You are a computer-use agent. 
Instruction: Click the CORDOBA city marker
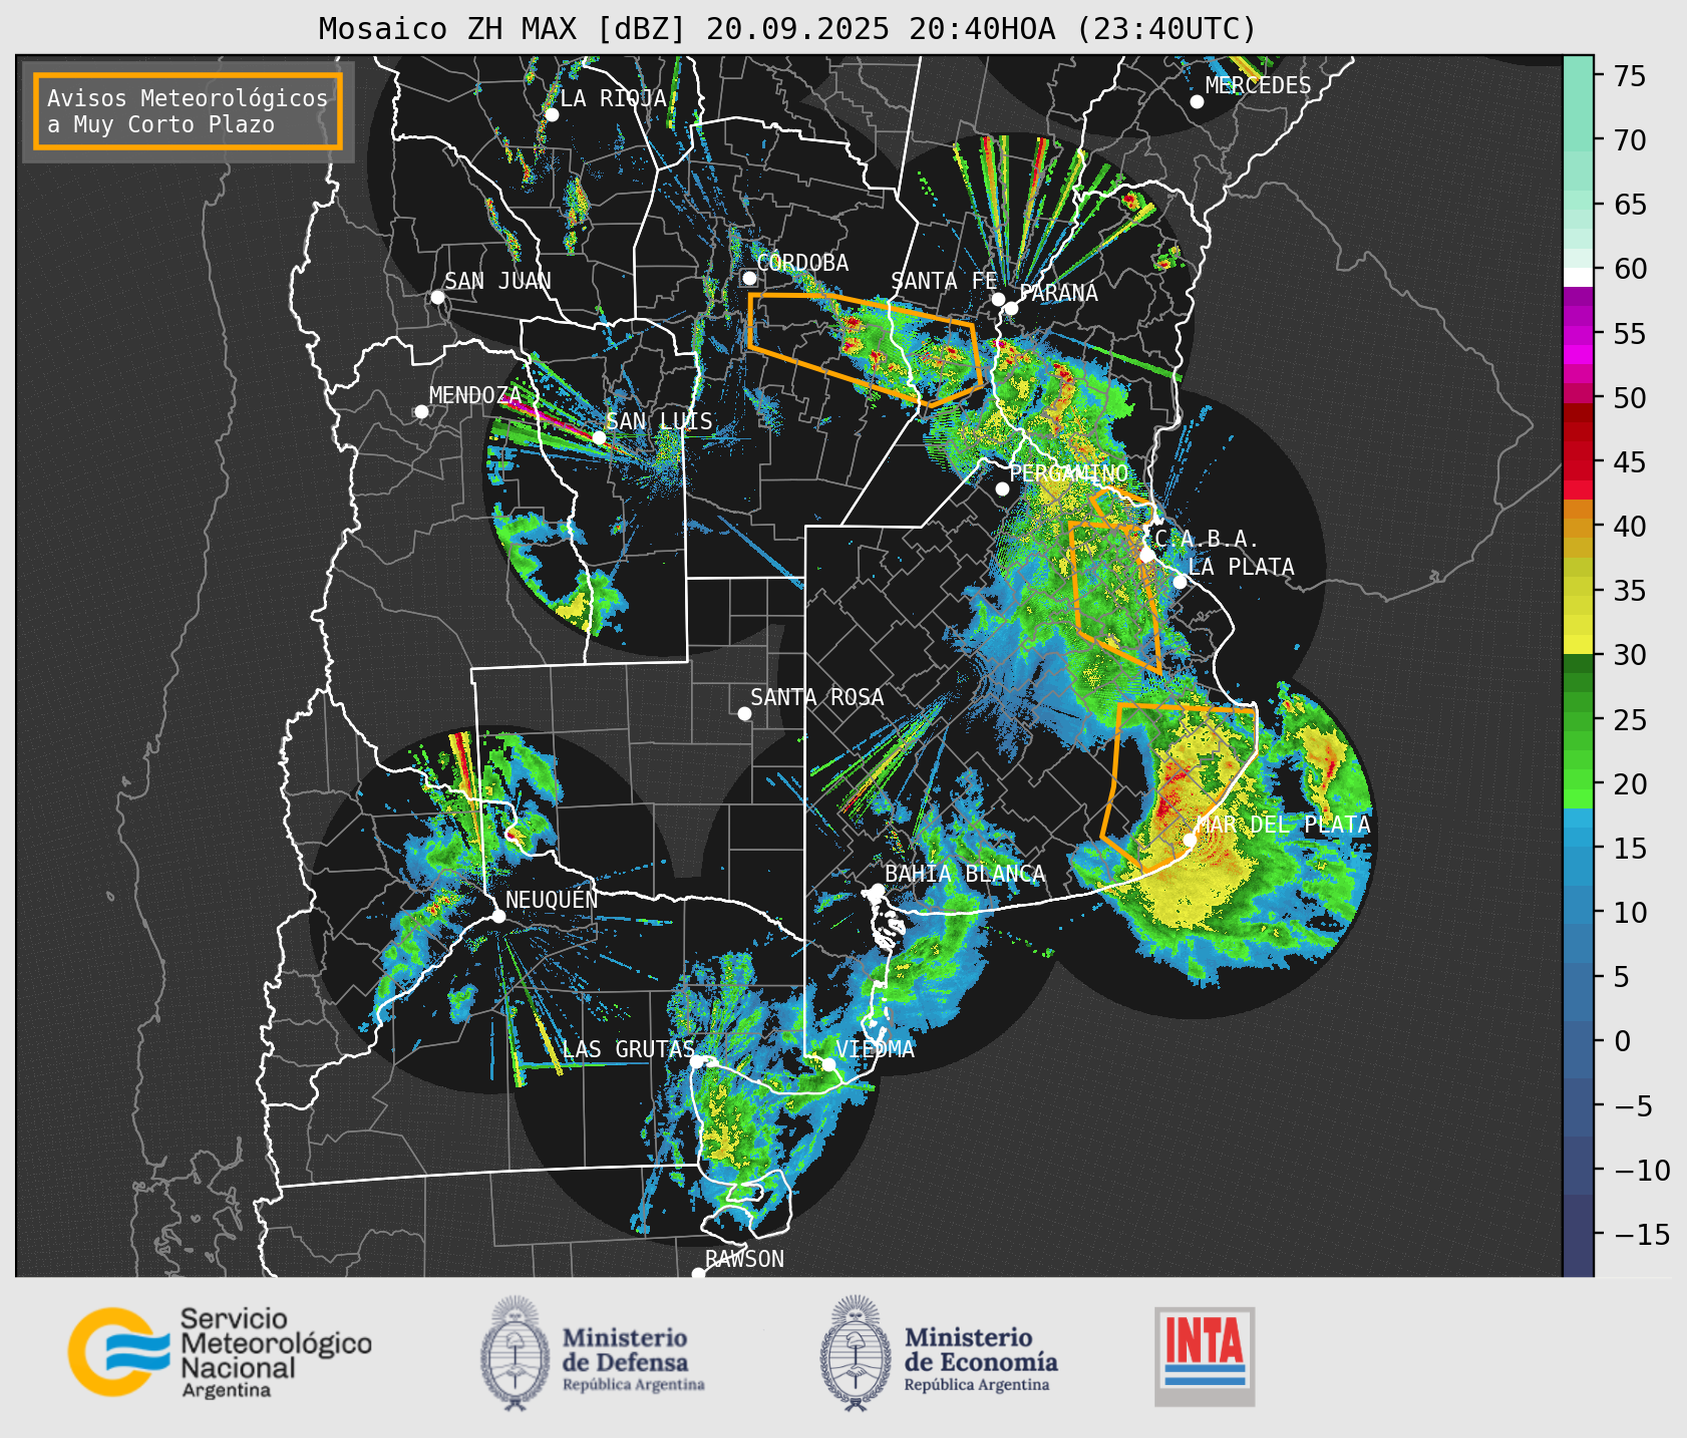[749, 278]
